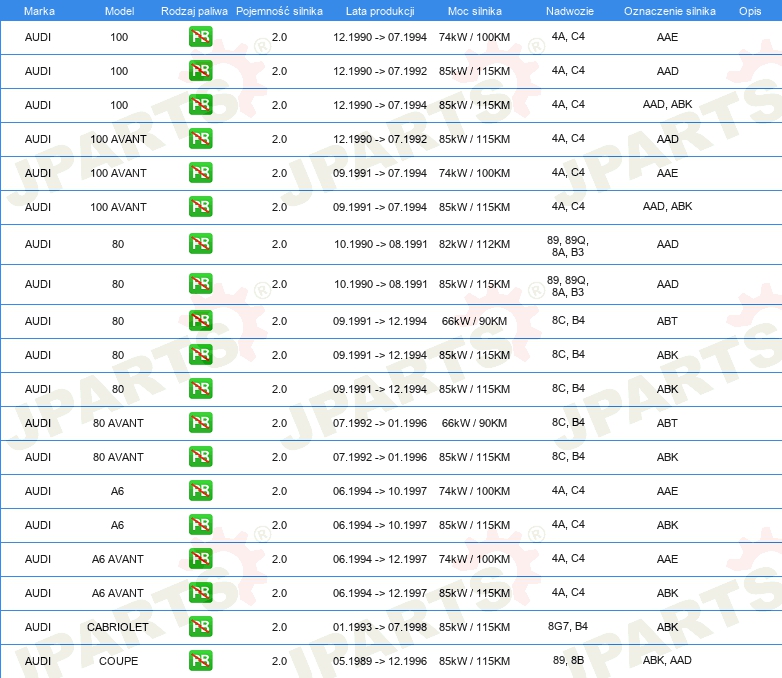Click the 66kW / 90KM cell in 80 AVANT row

[474, 423]
